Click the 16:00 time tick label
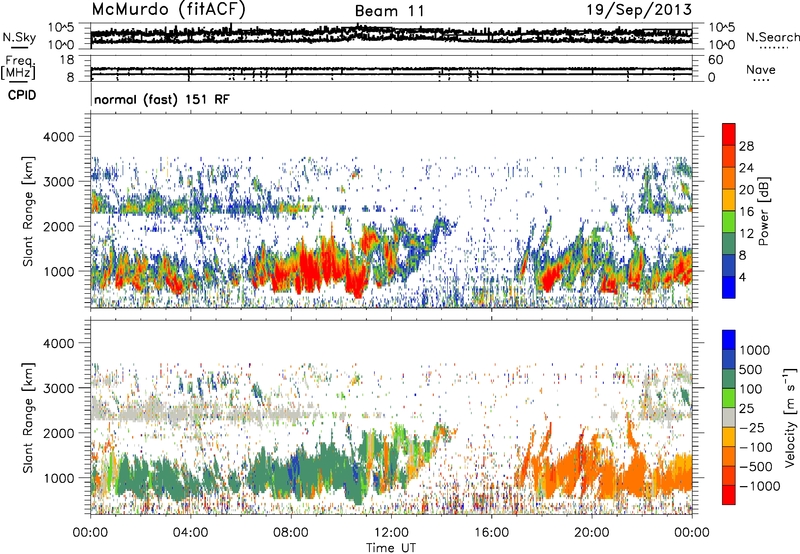 (491, 533)
